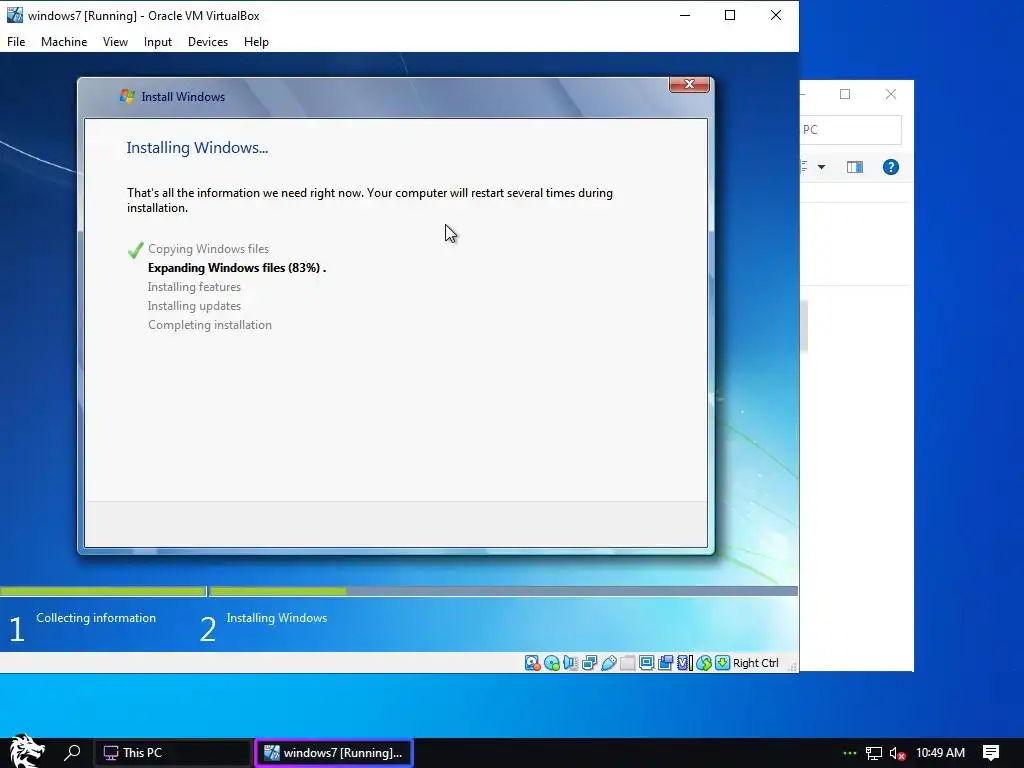
Task: Click the Install Windows flag icon
Action: pos(127,97)
